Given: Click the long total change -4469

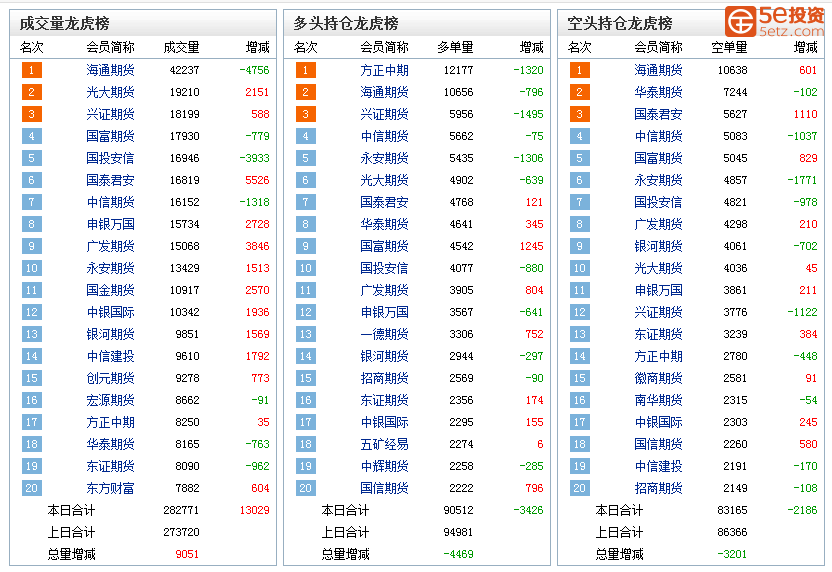Looking at the screenshot, I should pos(458,554).
